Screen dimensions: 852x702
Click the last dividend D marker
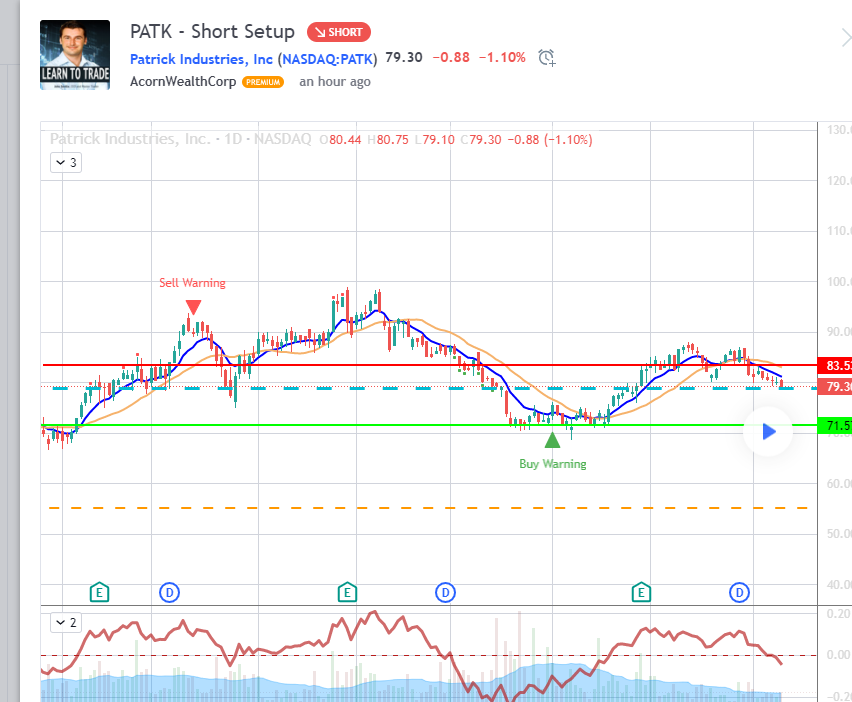(x=739, y=593)
